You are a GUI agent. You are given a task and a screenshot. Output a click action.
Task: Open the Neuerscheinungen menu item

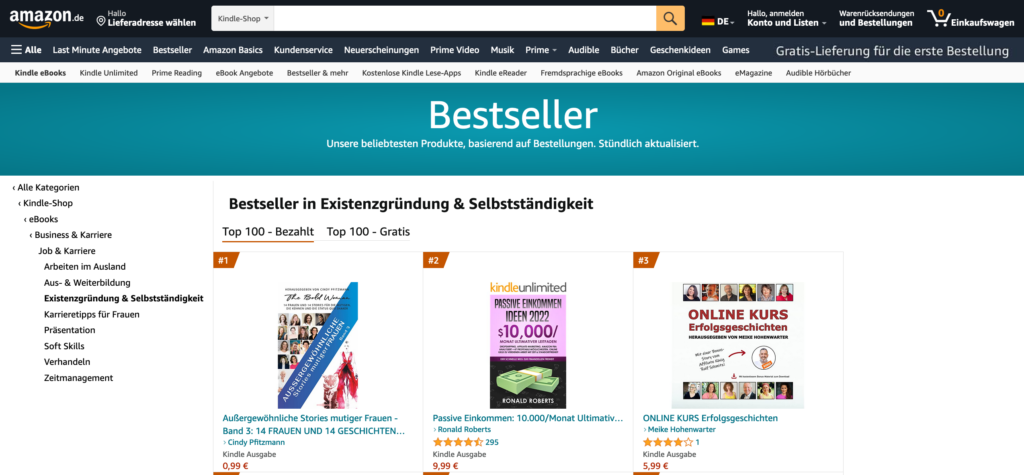381,50
